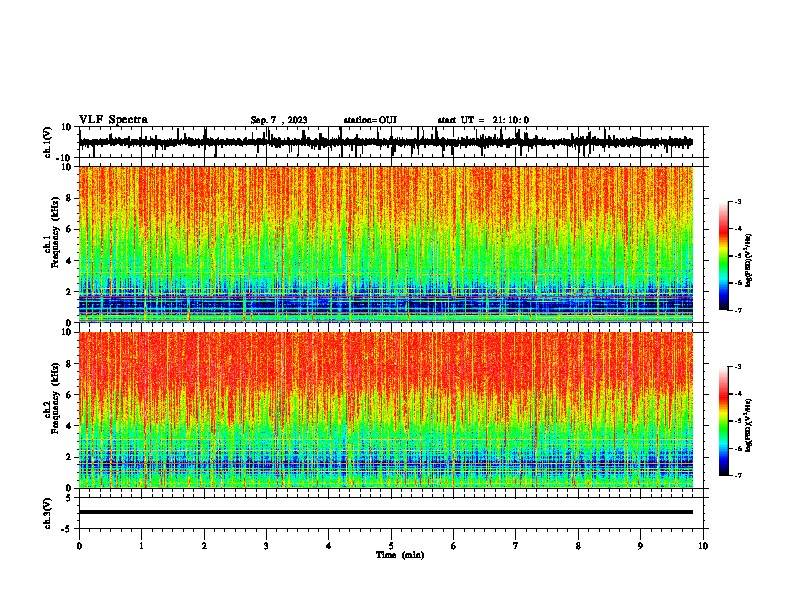Viewport: 792px width, 612px height.
Task: Click the 8 kHz tick on ch.1 frequency axis
Action: click(69, 198)
